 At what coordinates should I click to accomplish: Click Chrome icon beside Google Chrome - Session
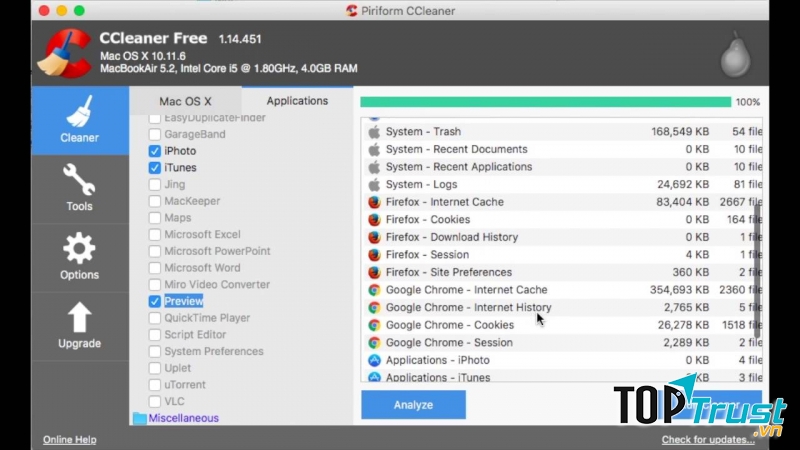[x=374, y=343]
